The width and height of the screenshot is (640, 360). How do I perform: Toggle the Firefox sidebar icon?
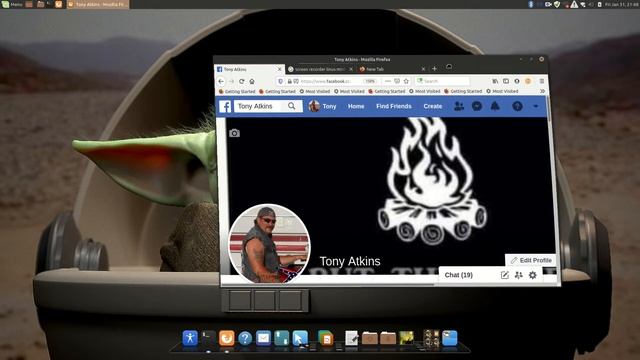pos(506,81)
